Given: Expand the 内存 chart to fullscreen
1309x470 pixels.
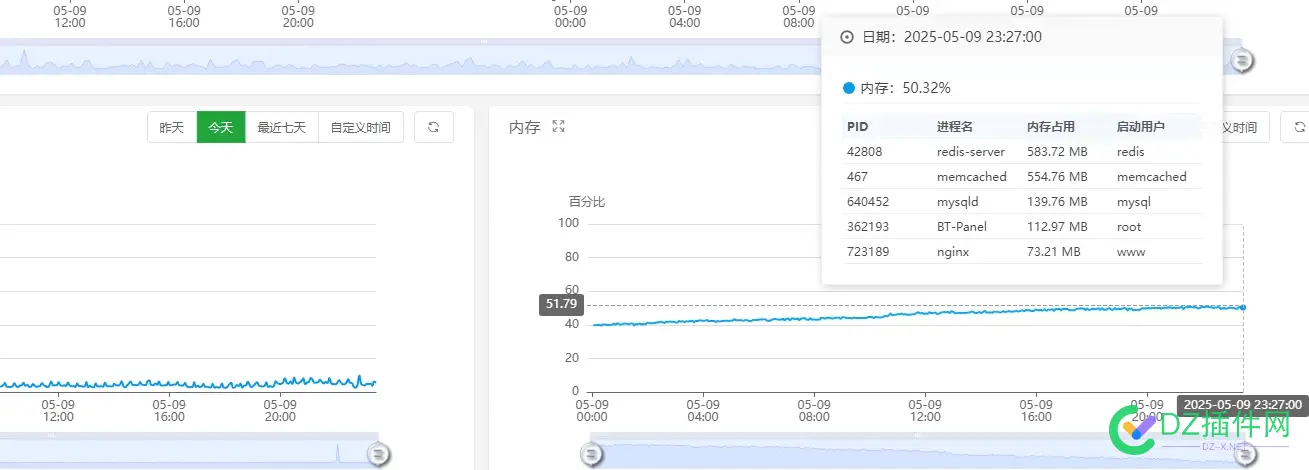Looking at the screenshot, I should pyautogui.click(x=559, y=127).
